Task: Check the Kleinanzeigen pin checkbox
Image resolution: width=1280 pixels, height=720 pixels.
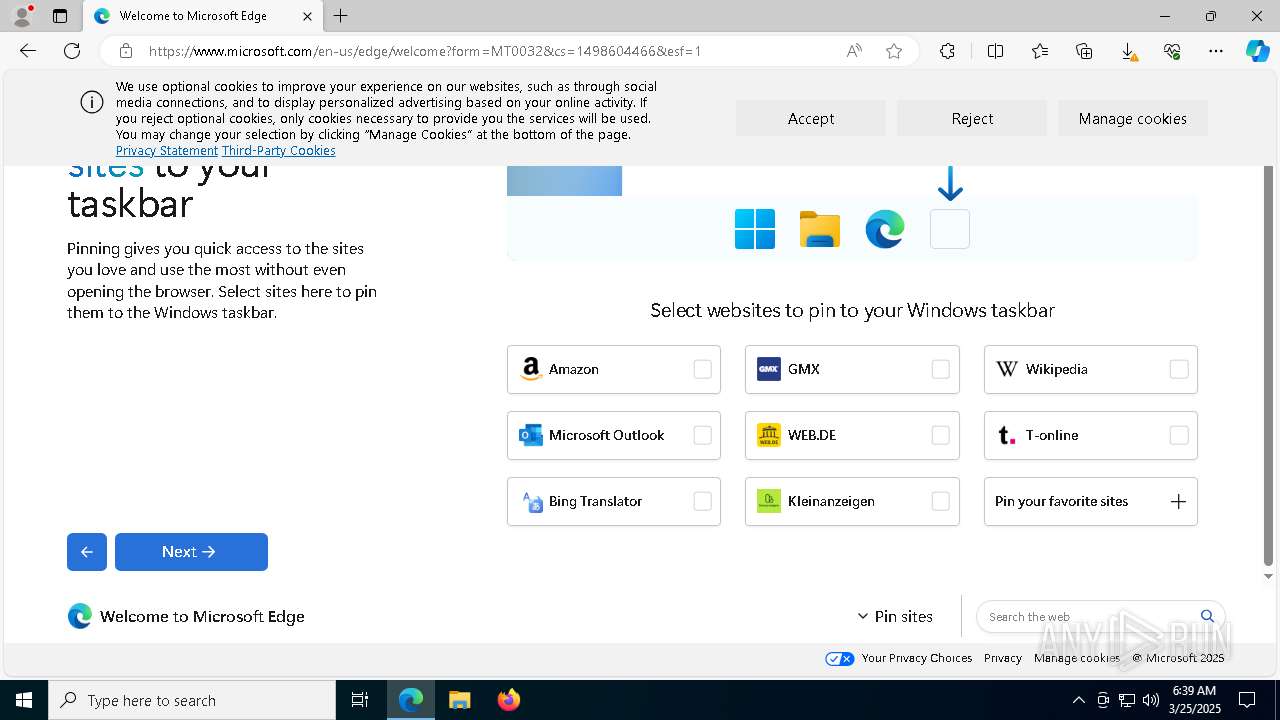Action: 940,501
